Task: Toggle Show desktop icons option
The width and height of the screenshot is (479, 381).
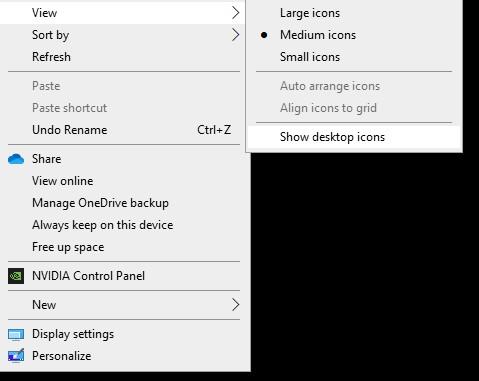Action: (x=354, y=137)
